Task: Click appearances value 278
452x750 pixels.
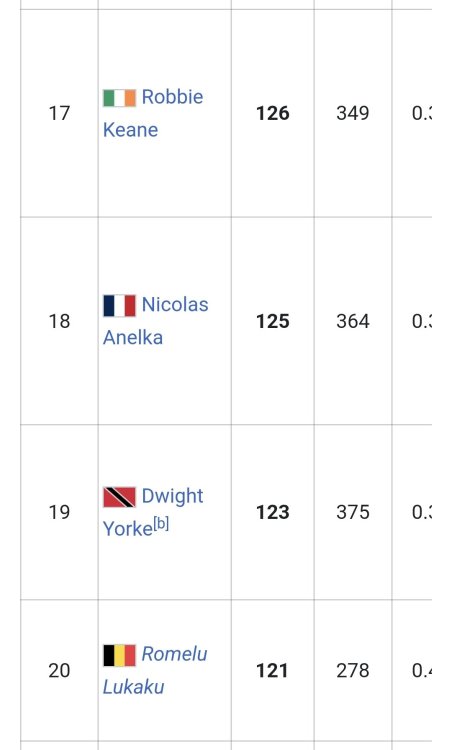Action: click(353, 671)
